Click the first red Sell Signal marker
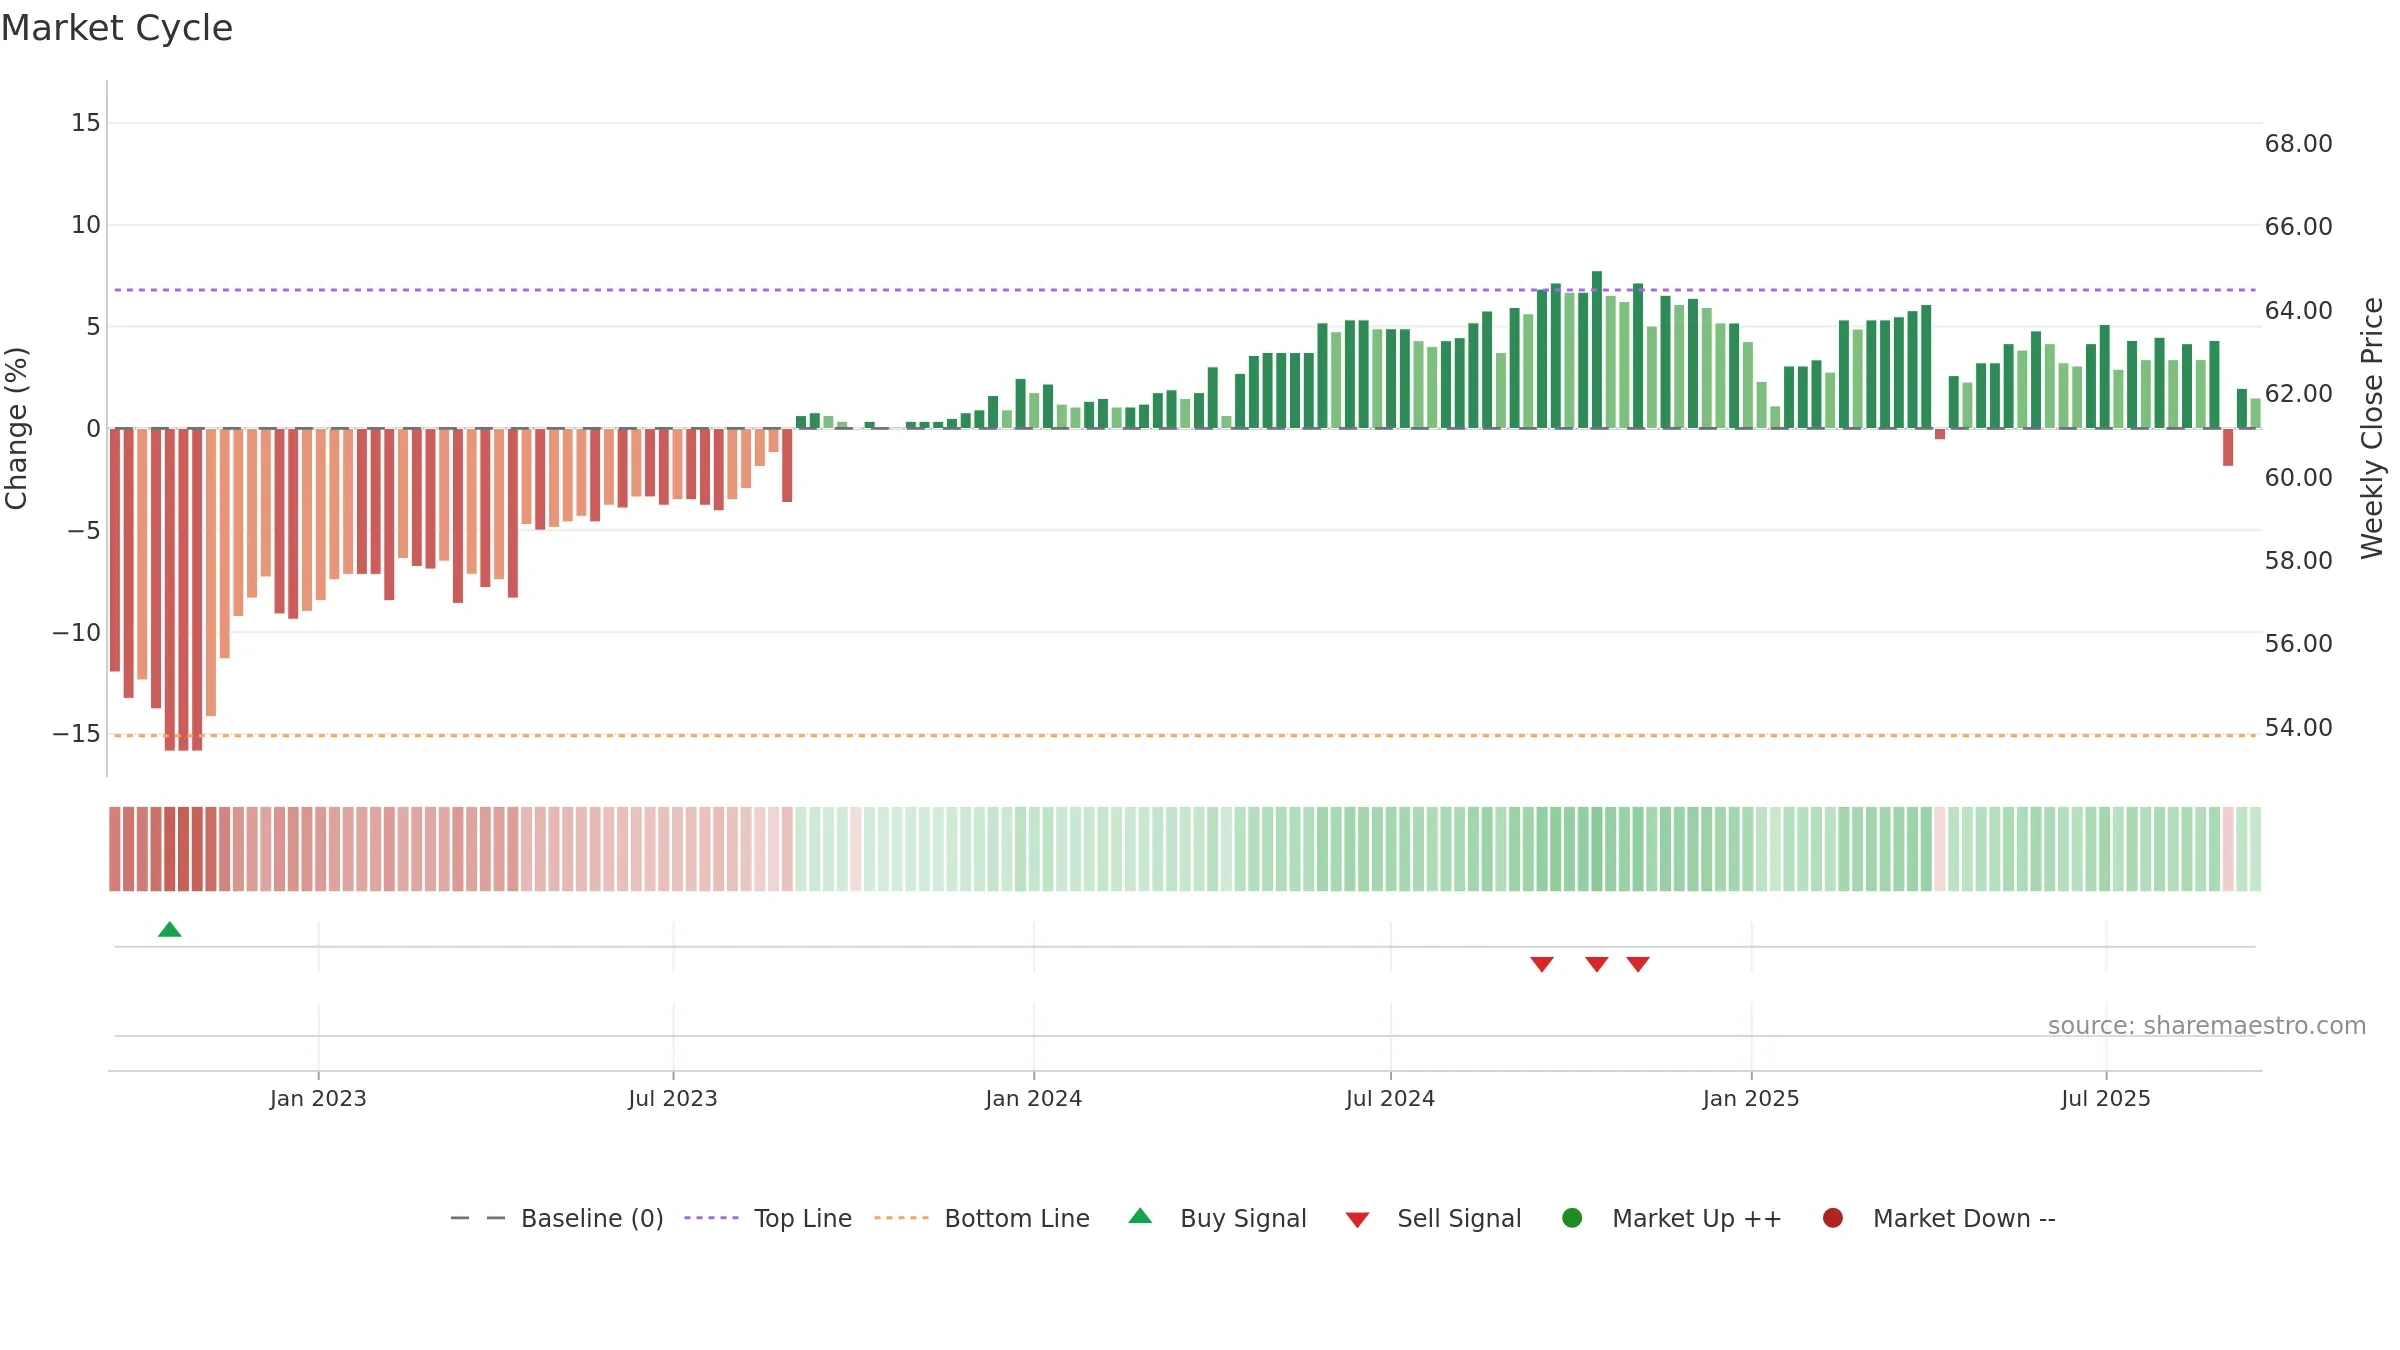Viewport: 2400px width, 1350px height. click(1542, 964)
